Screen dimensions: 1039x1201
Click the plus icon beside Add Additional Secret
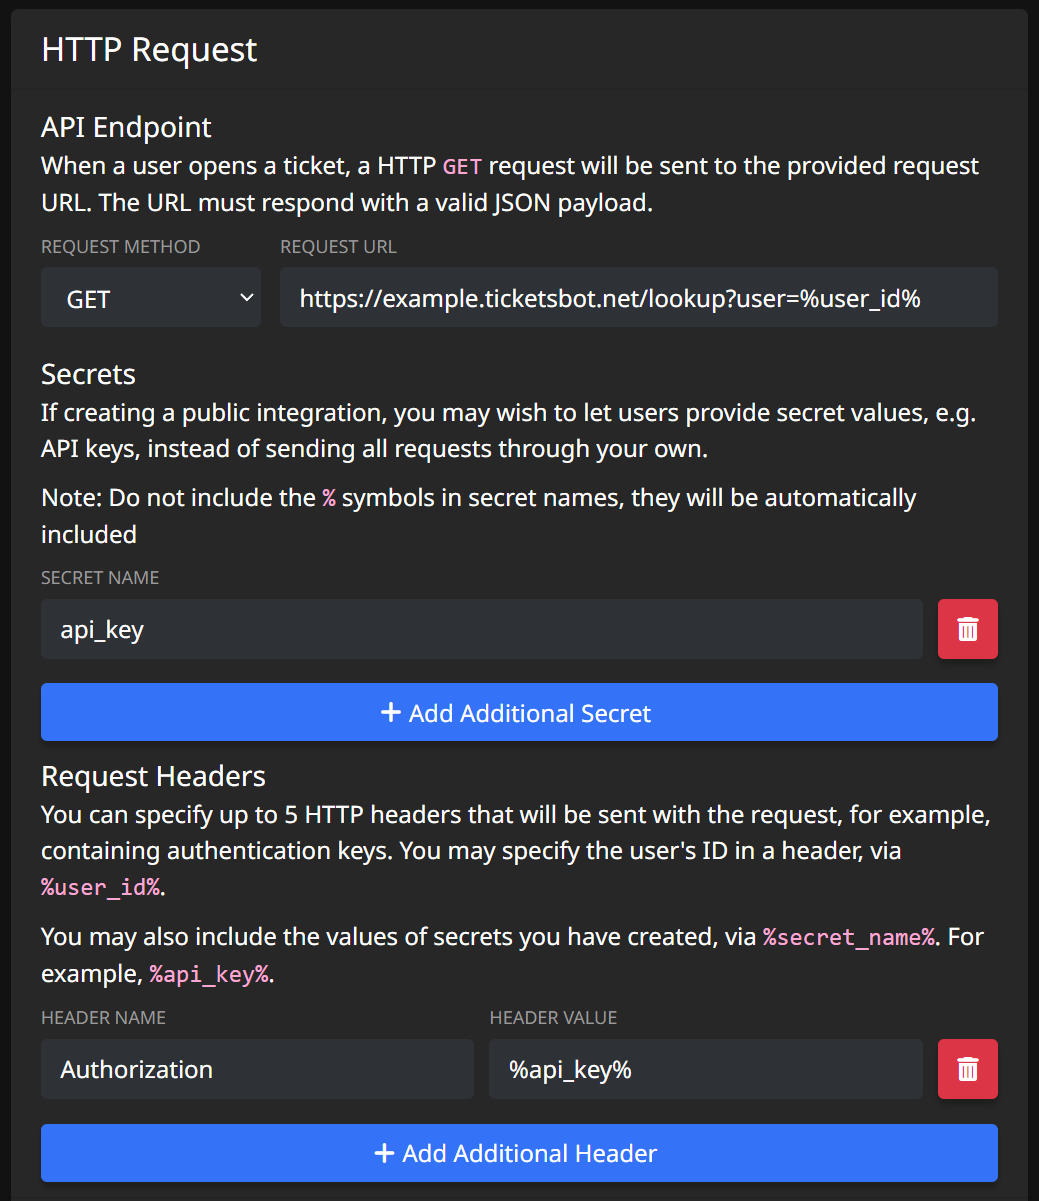click(390, 712)
